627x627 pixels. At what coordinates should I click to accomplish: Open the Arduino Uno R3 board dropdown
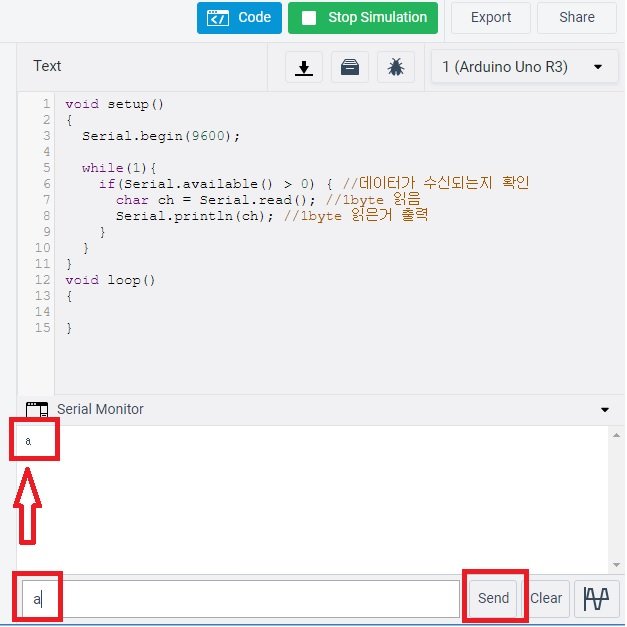(x=525, y=67)
